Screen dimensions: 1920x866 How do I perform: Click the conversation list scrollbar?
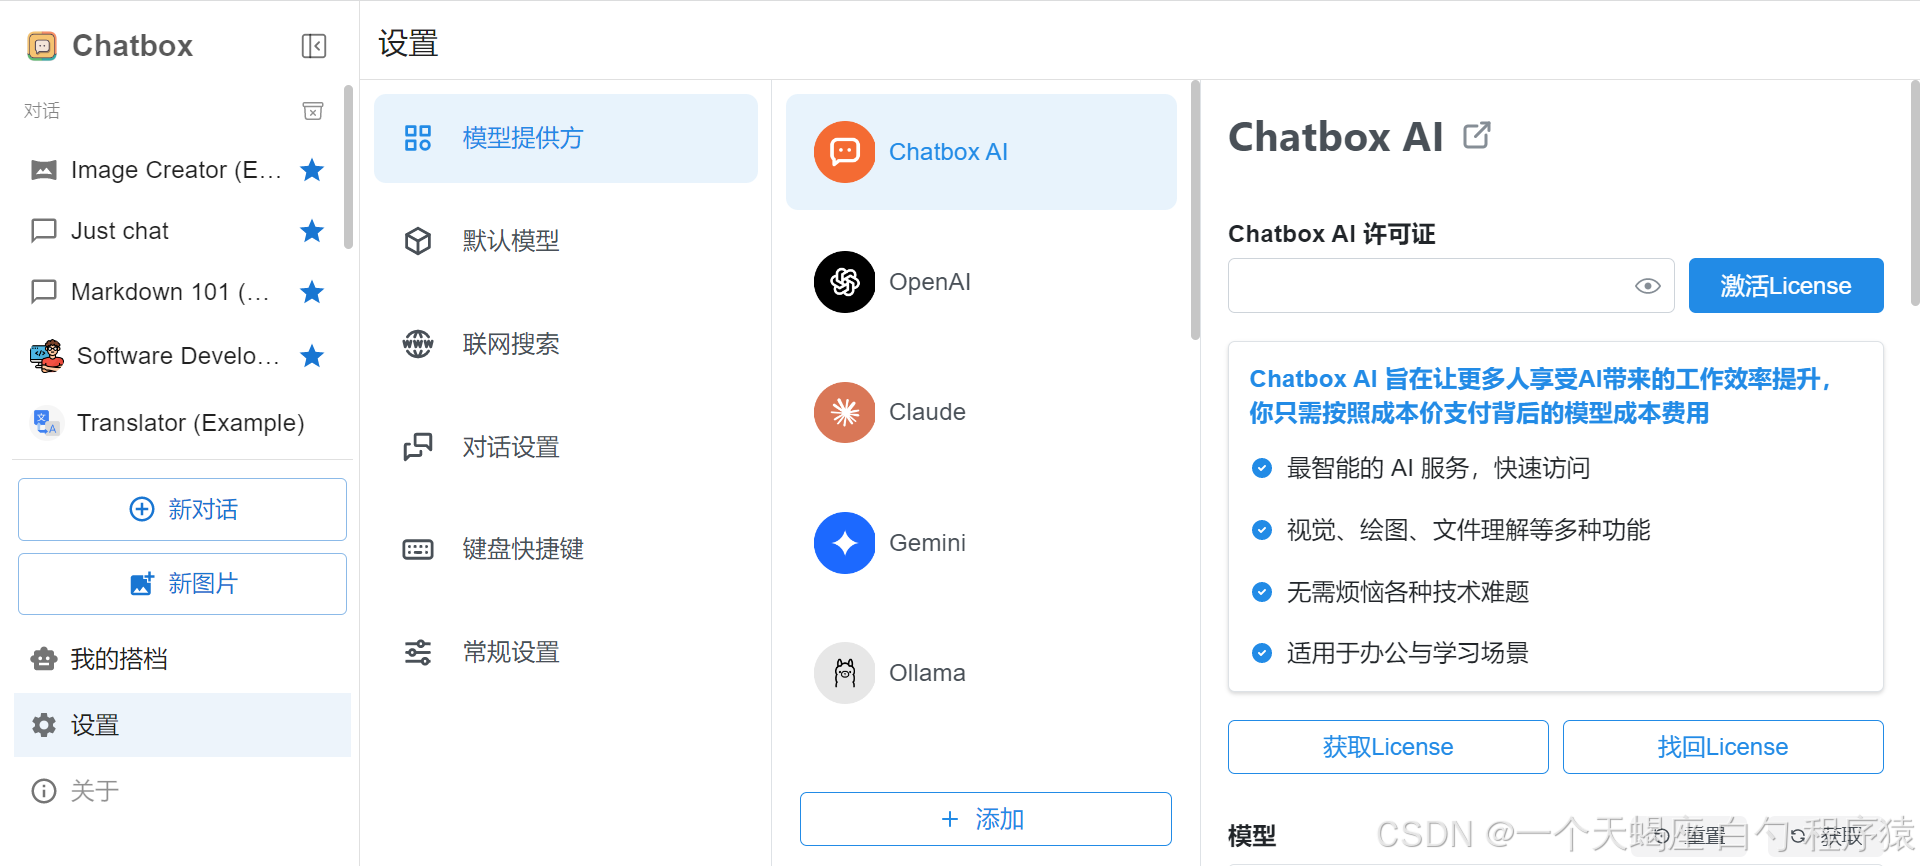coord(348,166)
